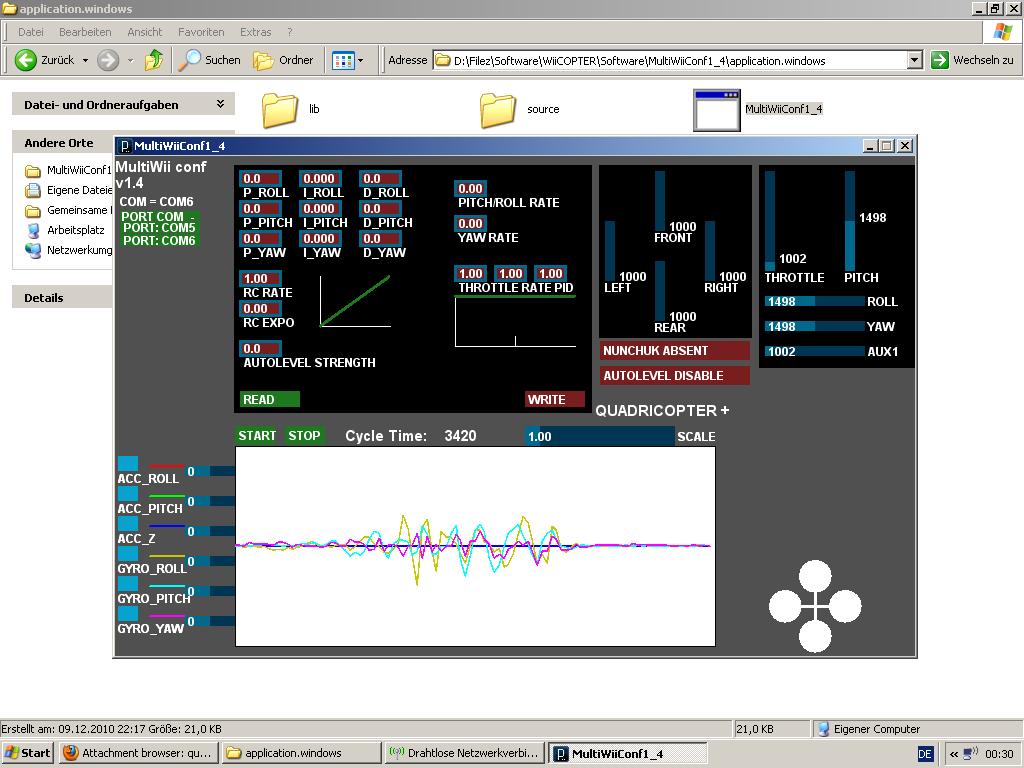Image resolution: width=1024 pixels, height=768 pixels.
Task: Toggle the Ordner folders pane
Action: tap(283, 60)
